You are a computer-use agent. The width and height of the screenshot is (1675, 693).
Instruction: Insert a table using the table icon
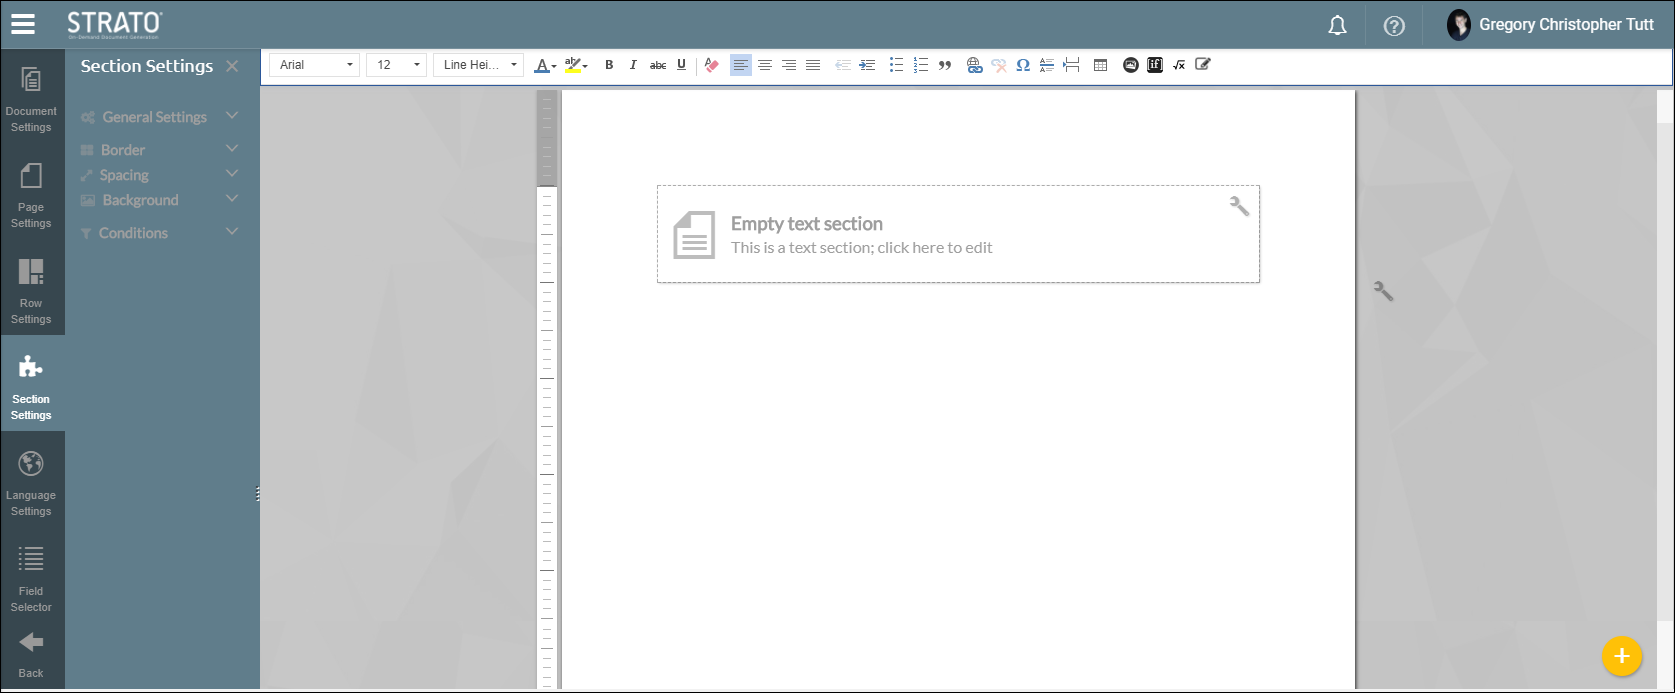tap(1100, 65)
